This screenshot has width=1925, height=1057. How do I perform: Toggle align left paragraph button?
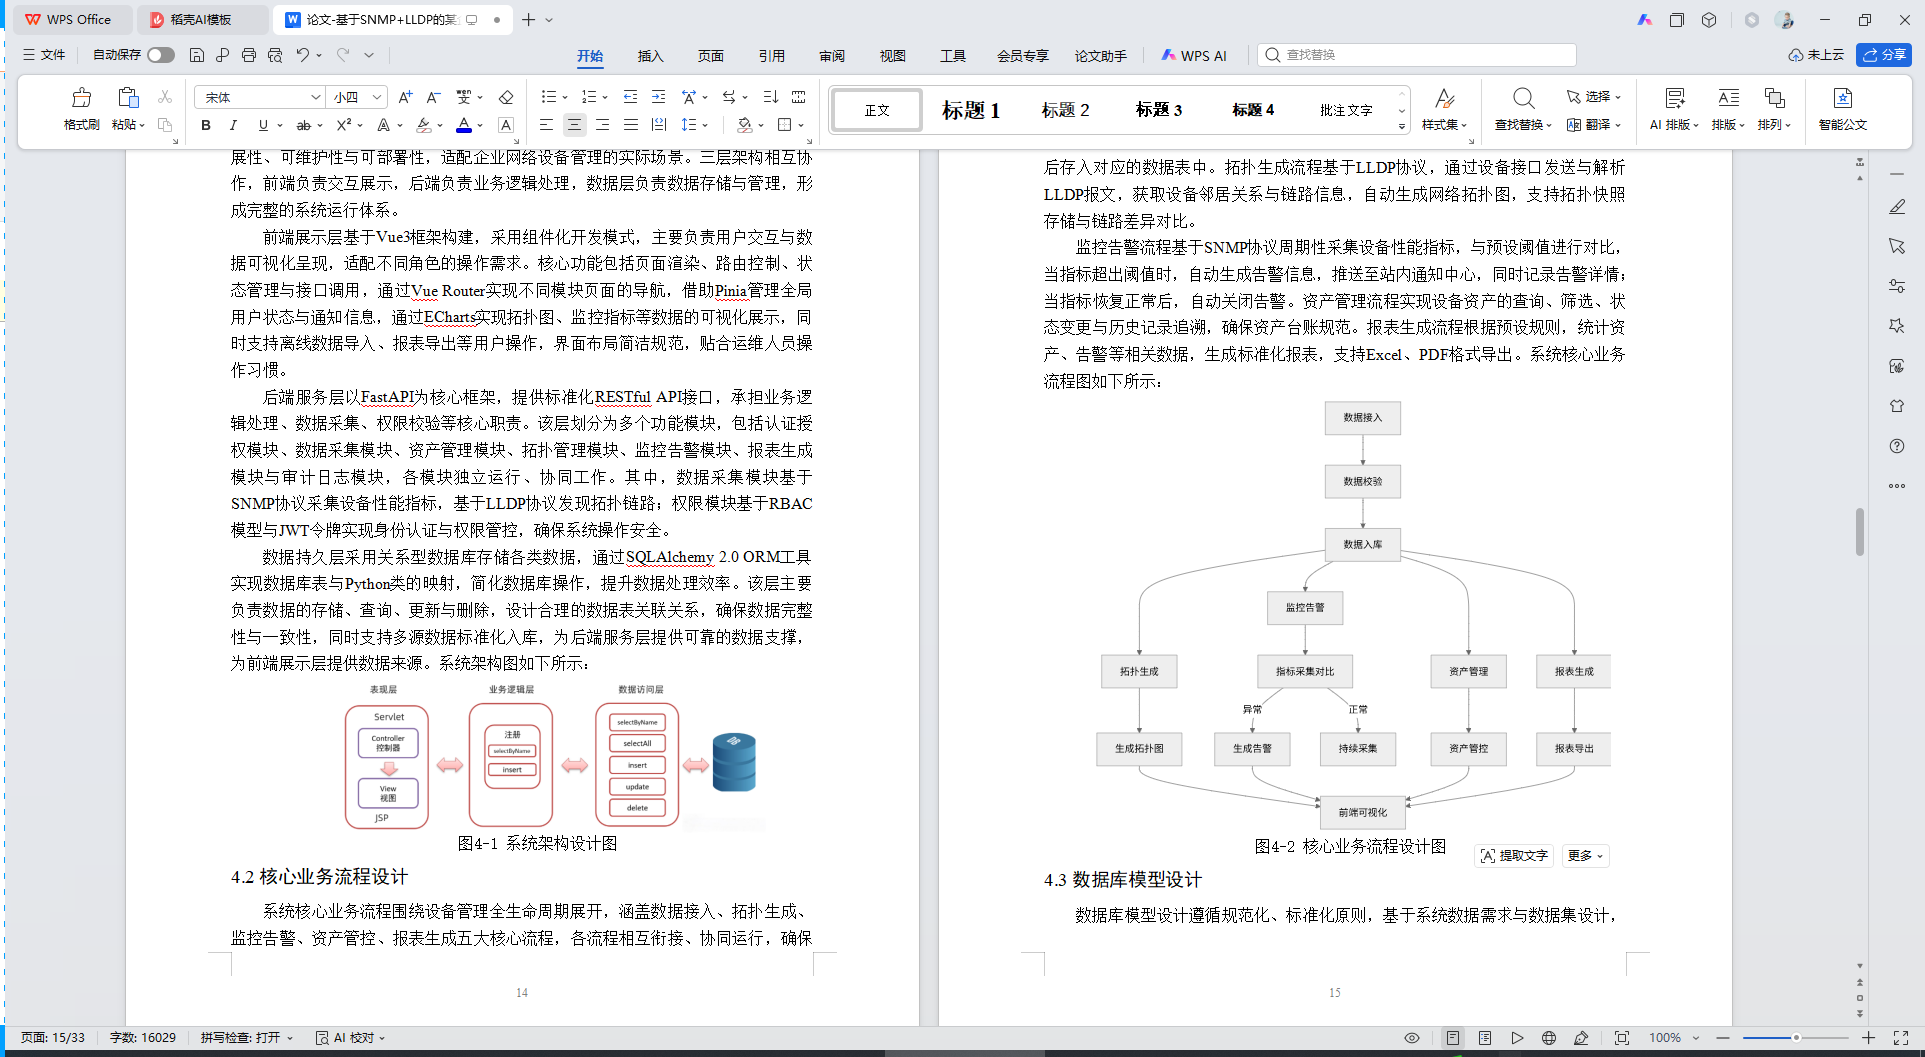[546, 125]
